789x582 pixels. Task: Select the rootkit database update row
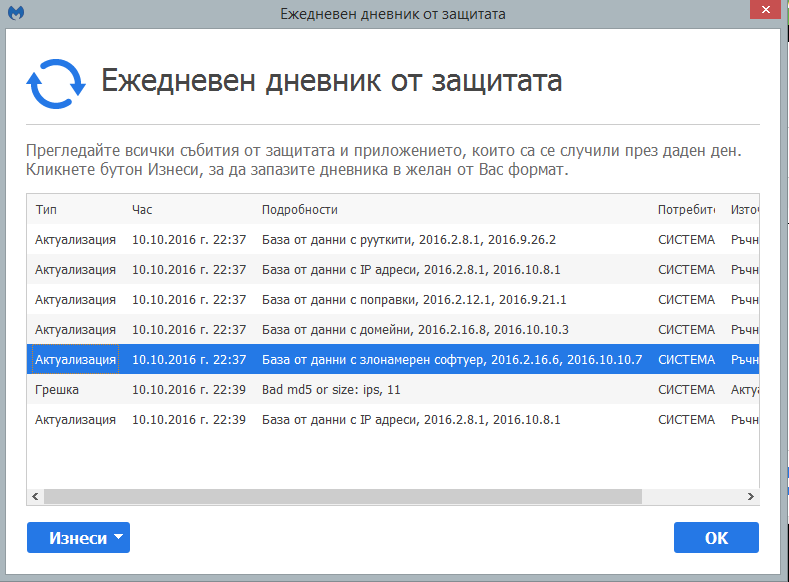tap(393, 239)
